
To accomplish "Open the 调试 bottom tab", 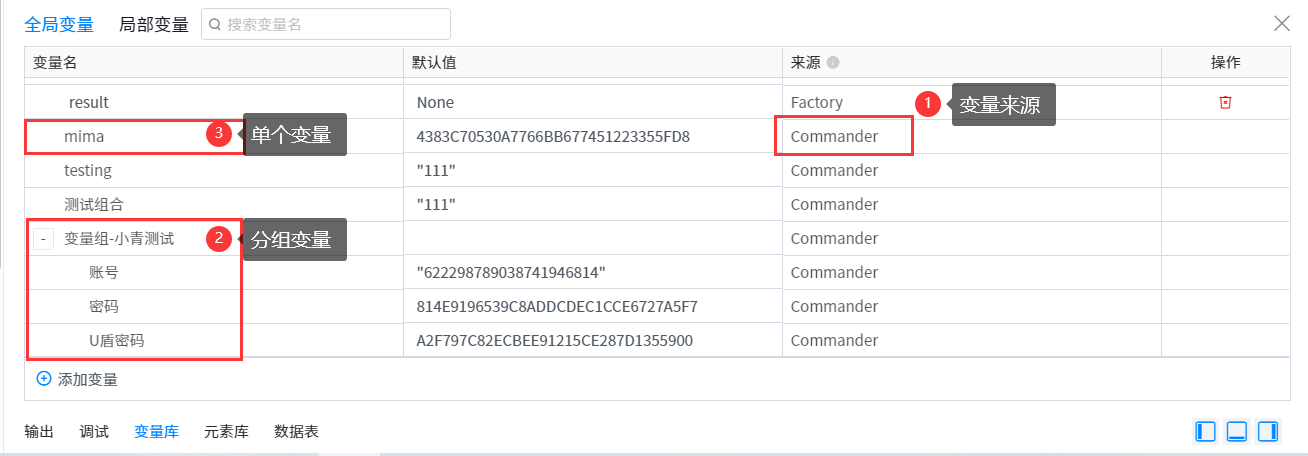I will pyautogui.click(x=94, y=432).
